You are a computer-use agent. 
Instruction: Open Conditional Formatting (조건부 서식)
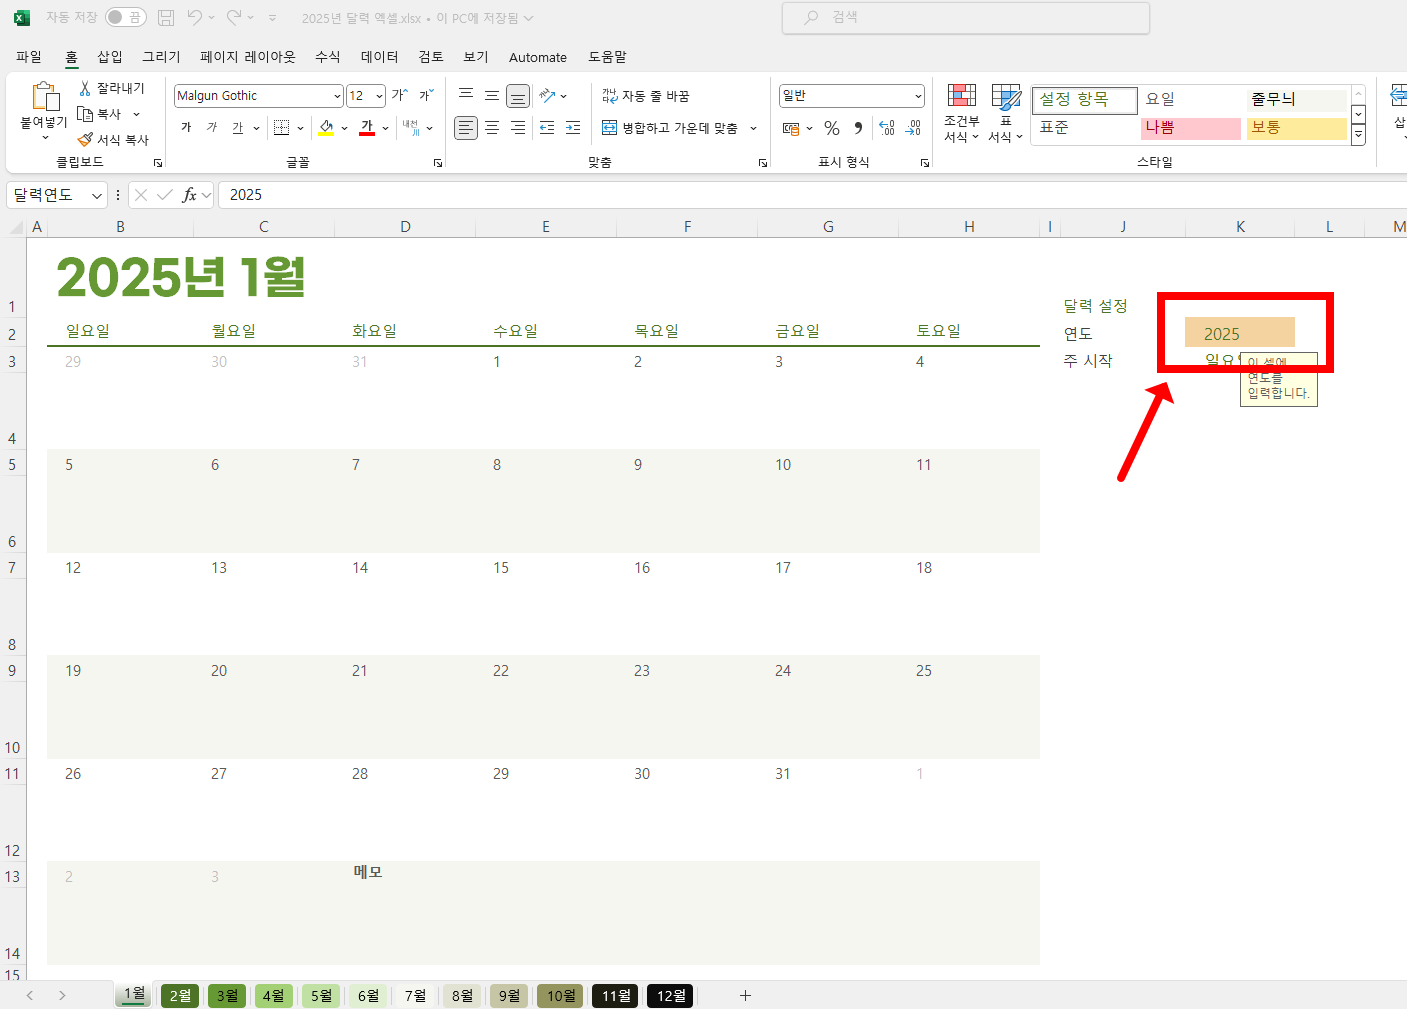coord(962,113)
